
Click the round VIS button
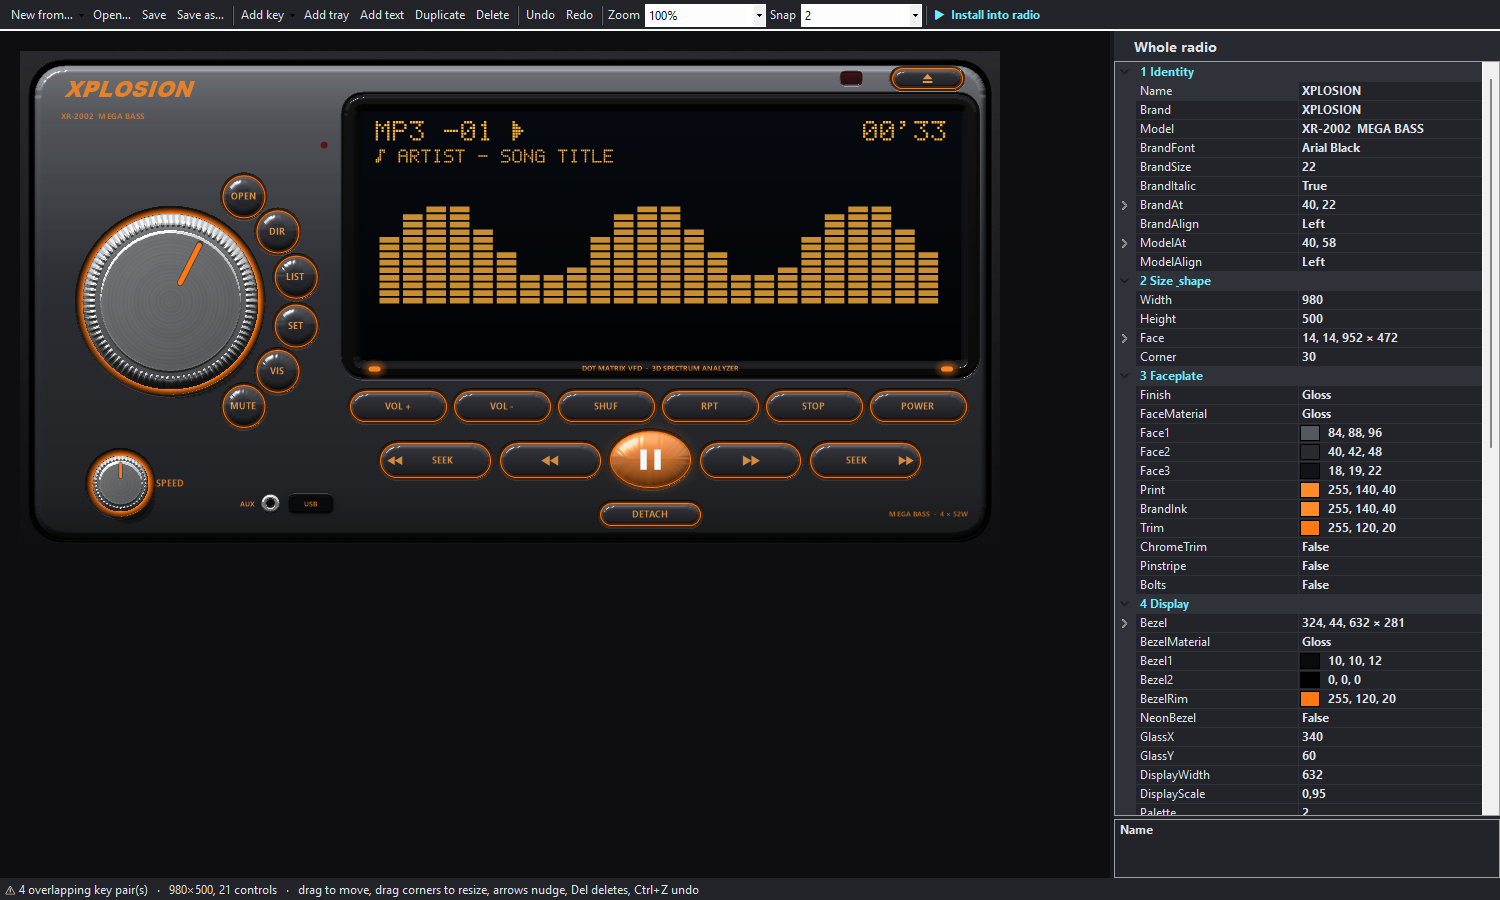277,371
